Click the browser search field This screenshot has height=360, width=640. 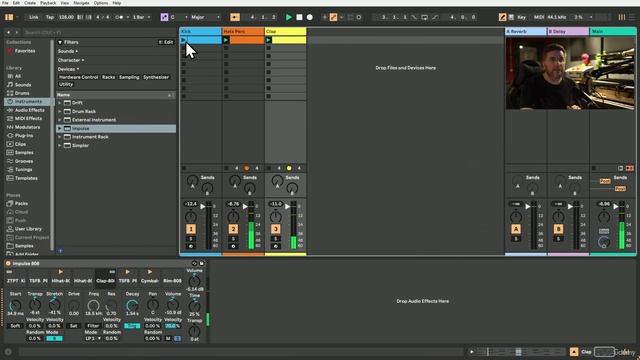click(x=100, y=32)
